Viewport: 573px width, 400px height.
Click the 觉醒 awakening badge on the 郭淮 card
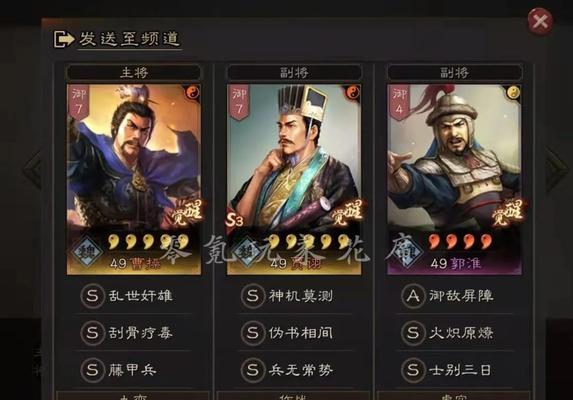point(508,212)
